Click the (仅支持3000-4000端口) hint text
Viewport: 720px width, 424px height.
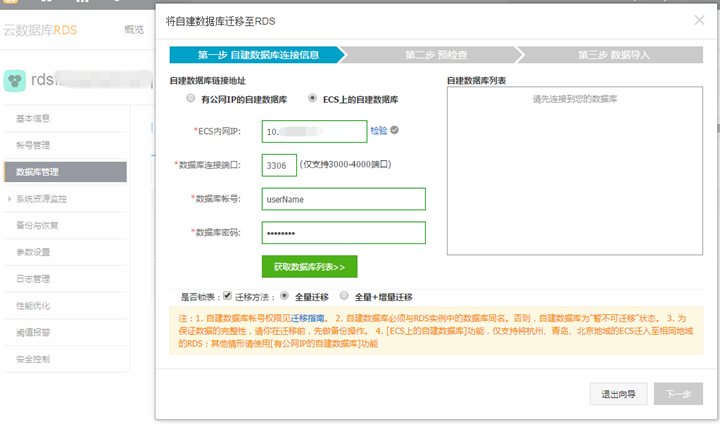(345, 164)
